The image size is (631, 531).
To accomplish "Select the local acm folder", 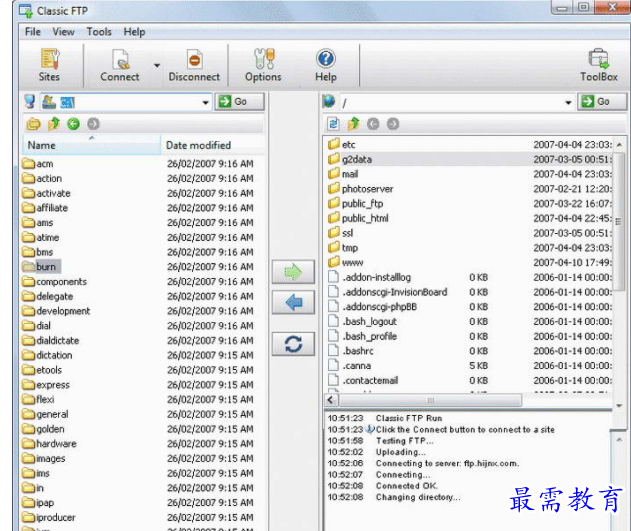I will (x=38, y=164).
